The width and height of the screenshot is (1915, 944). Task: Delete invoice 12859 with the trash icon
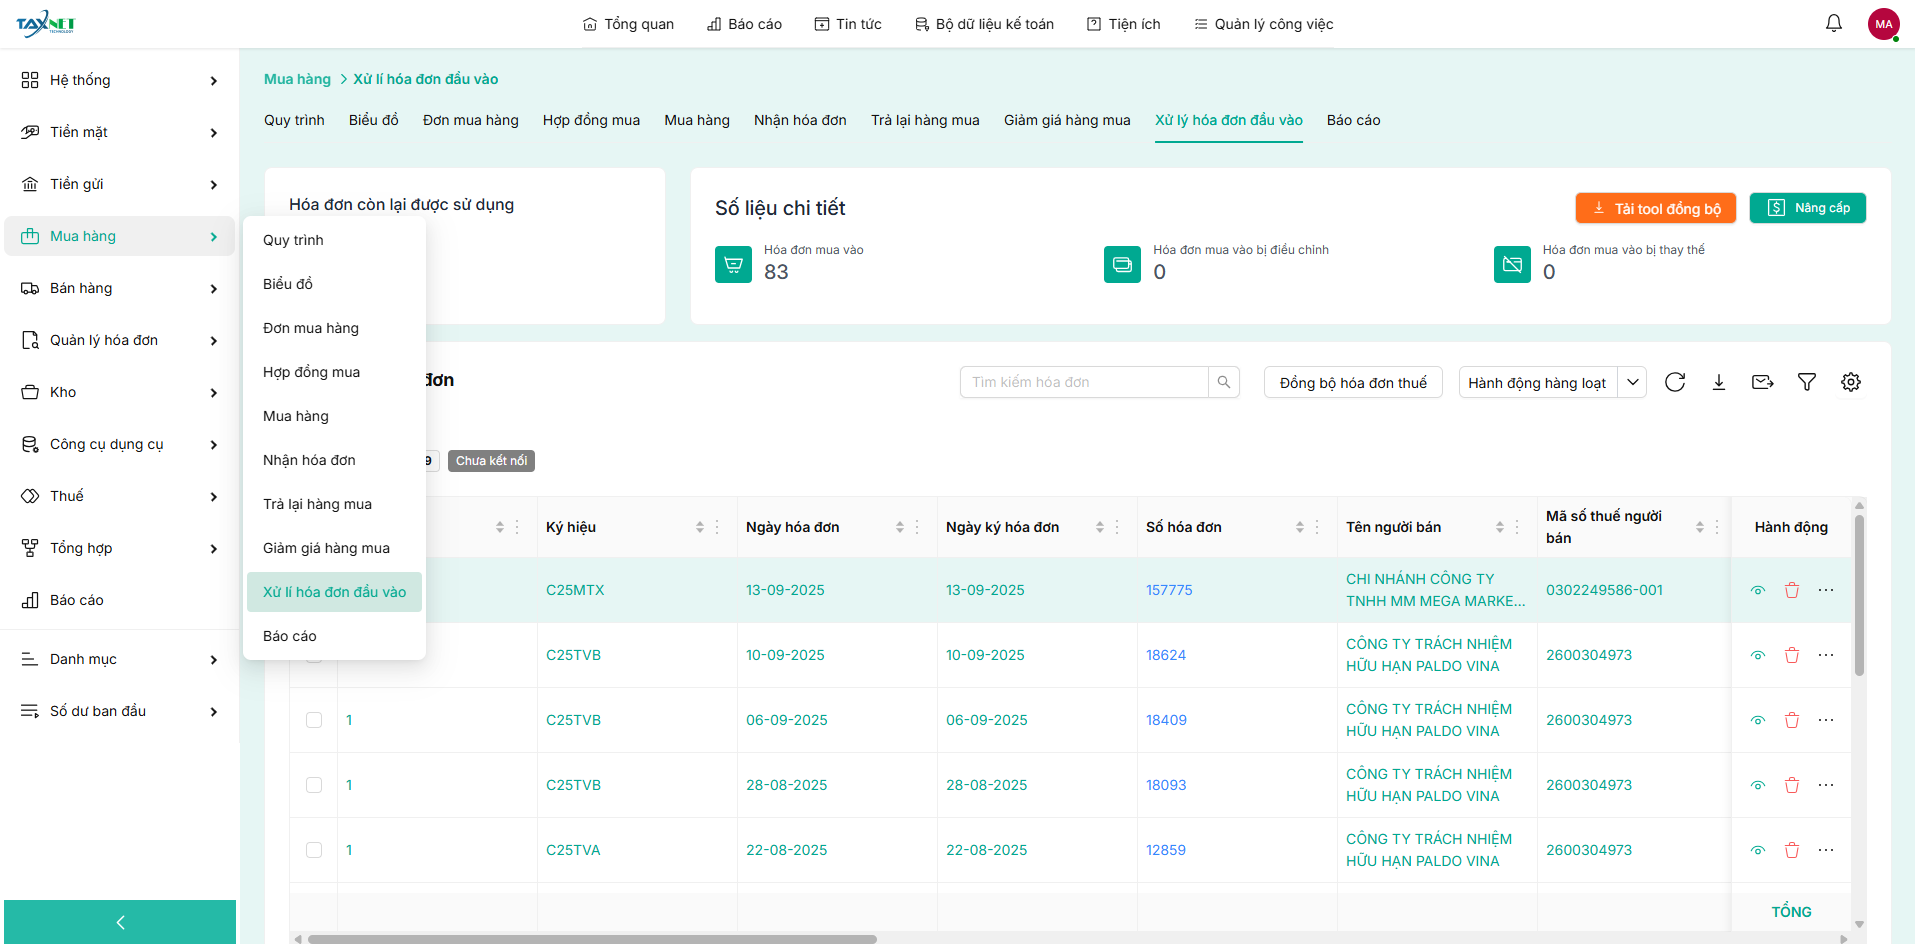pos(1792,850)
